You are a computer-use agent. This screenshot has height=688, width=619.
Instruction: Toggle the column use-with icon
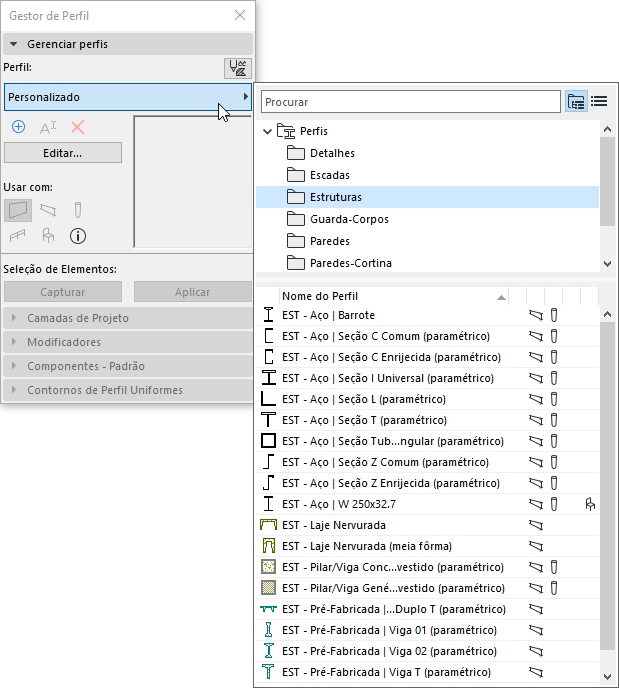click(78, 210)
